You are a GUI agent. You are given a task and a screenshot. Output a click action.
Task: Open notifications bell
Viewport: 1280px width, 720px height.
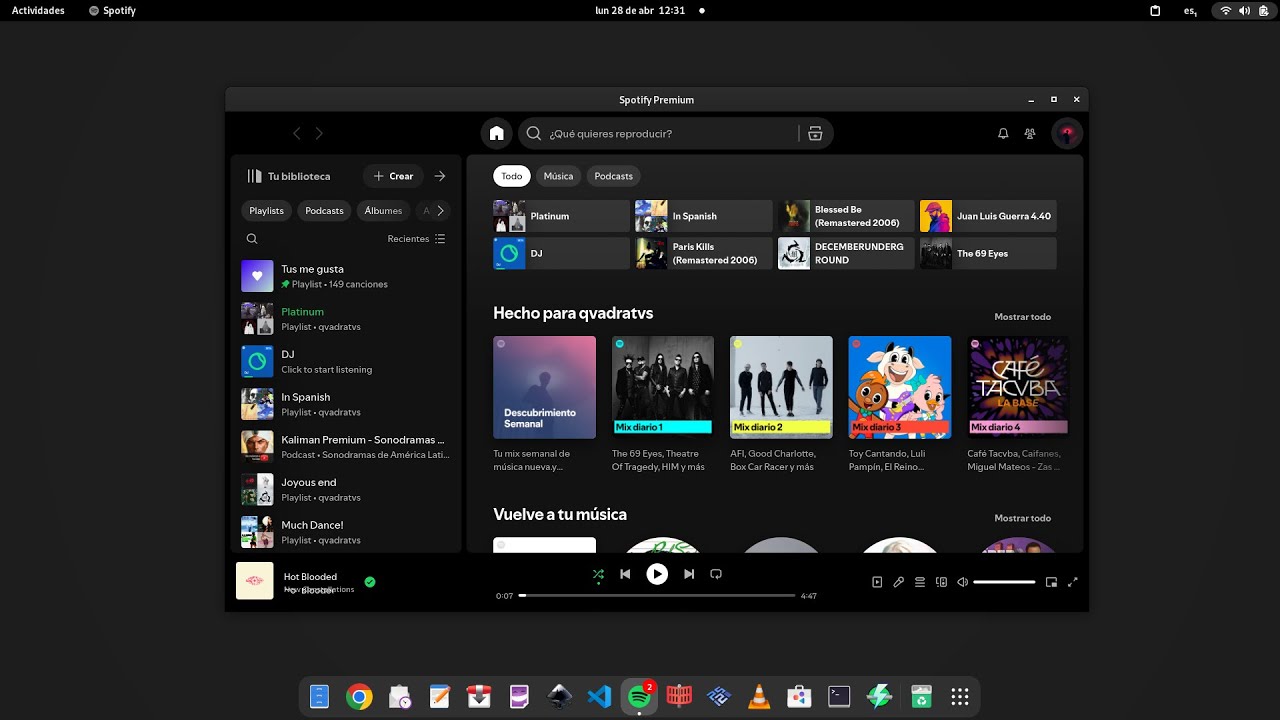[1003, 133]
